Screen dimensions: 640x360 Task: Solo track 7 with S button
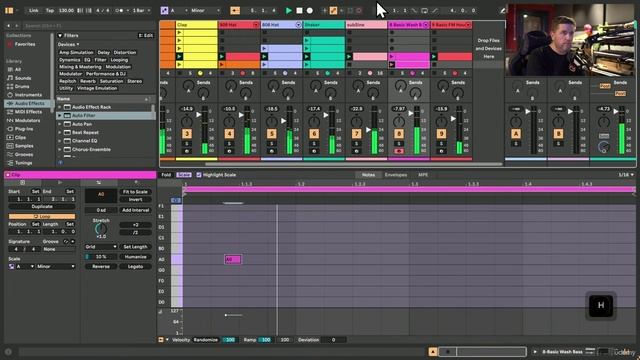tap(357, 144)
